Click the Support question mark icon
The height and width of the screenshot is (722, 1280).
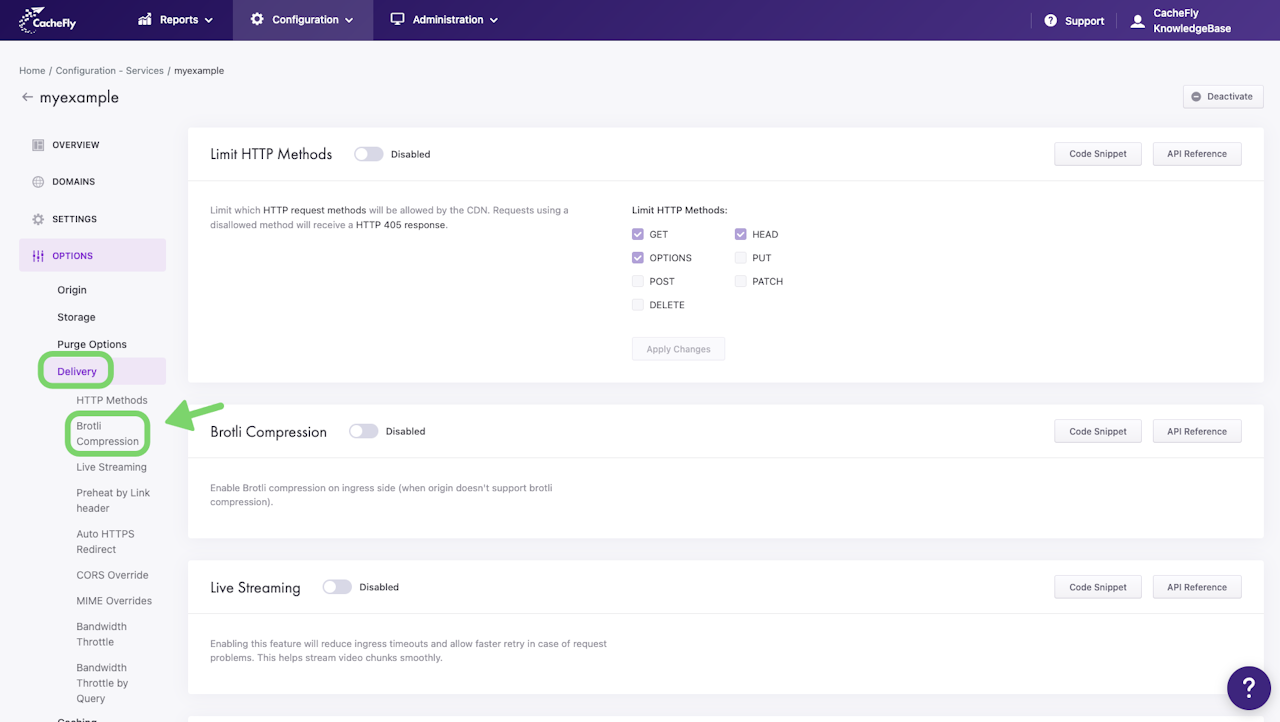1050,21
